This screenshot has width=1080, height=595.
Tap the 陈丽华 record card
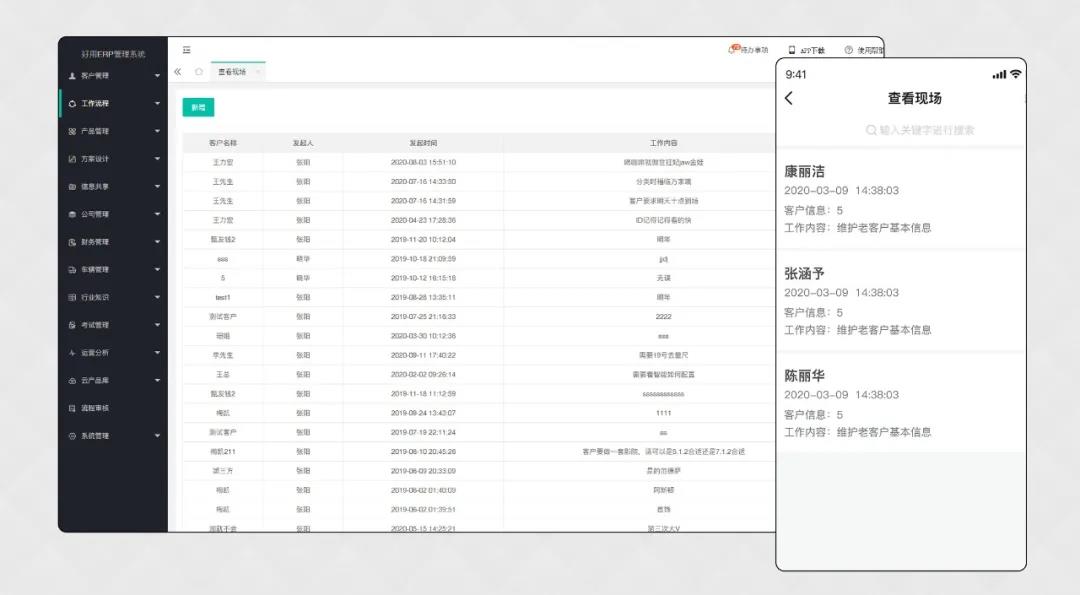tap(900, 403)
